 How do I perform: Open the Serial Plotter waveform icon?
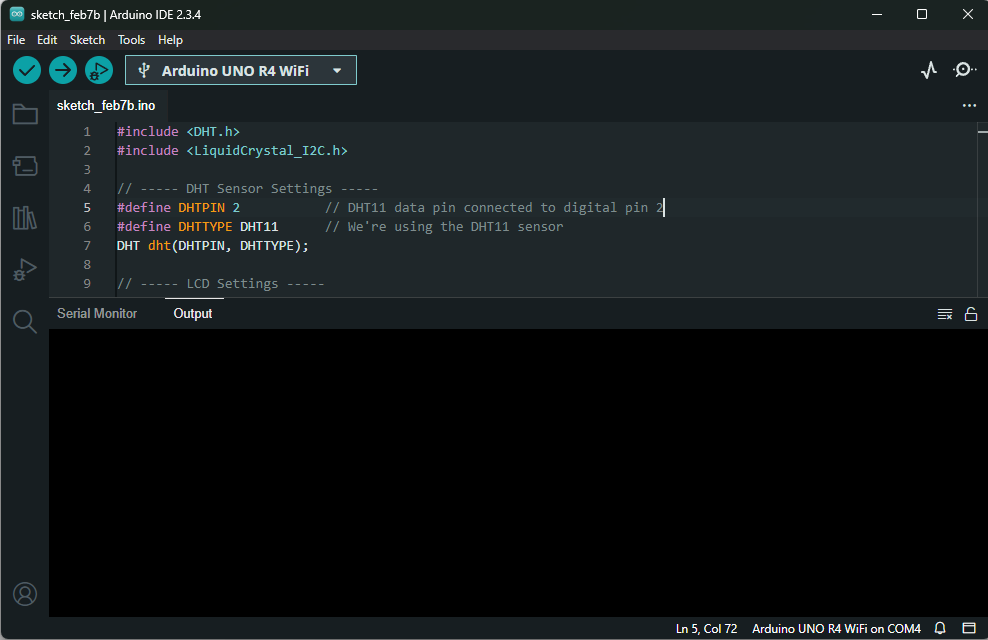929,70
